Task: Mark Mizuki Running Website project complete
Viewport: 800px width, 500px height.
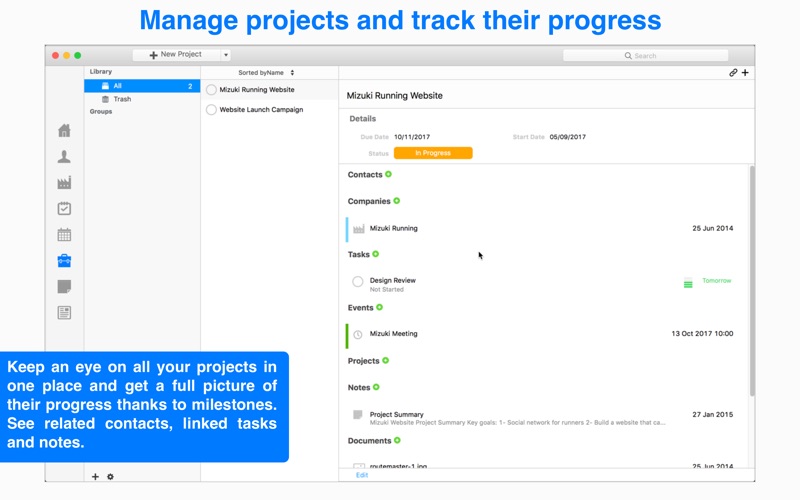Action: [x=211, y=90]
